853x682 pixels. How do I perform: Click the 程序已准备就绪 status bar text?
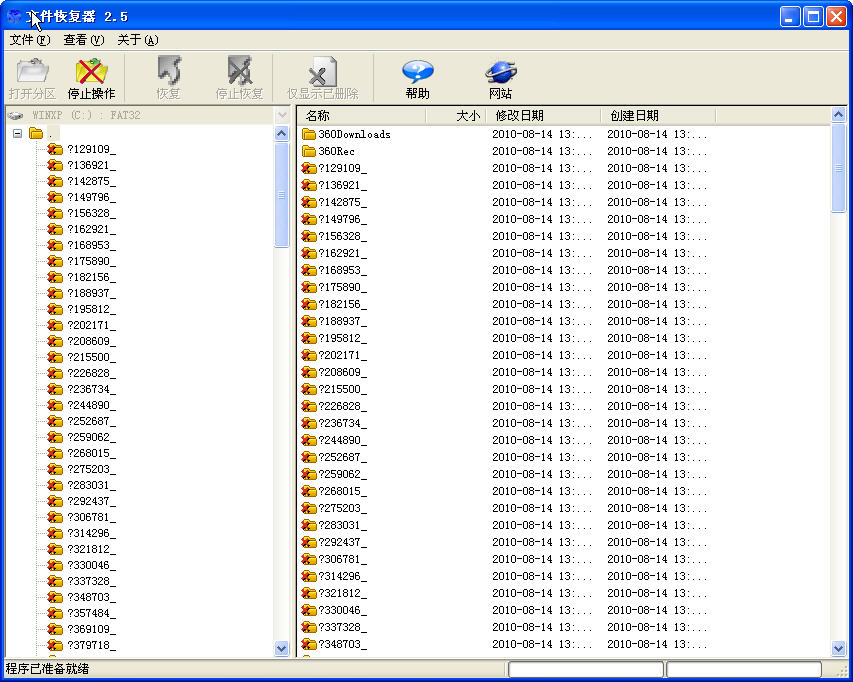pyautogui.click(x=47, y=668)
